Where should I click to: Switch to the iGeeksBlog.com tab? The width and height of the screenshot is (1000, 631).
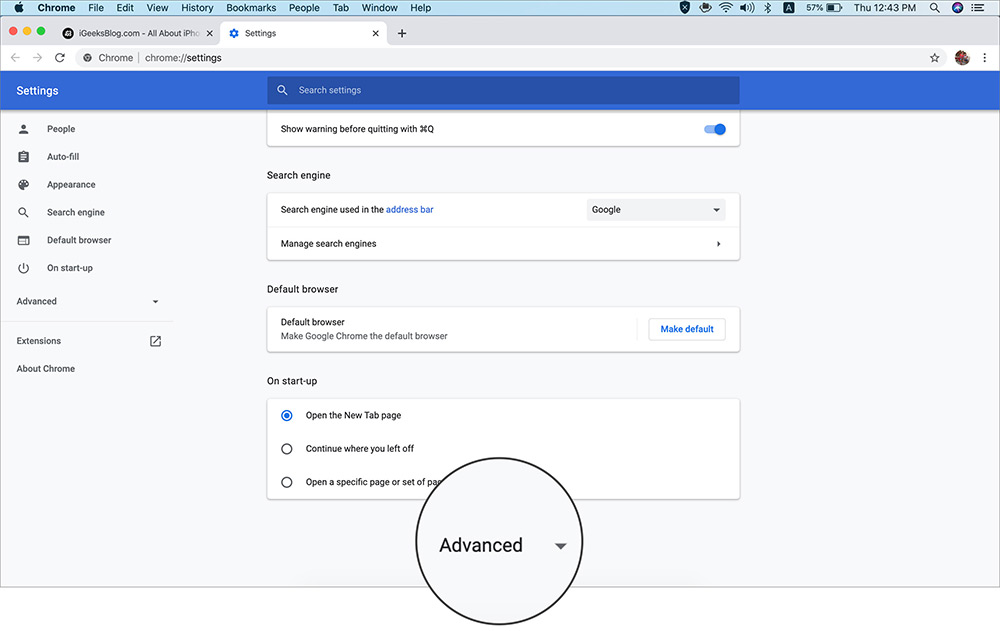(x=135, y=32)
